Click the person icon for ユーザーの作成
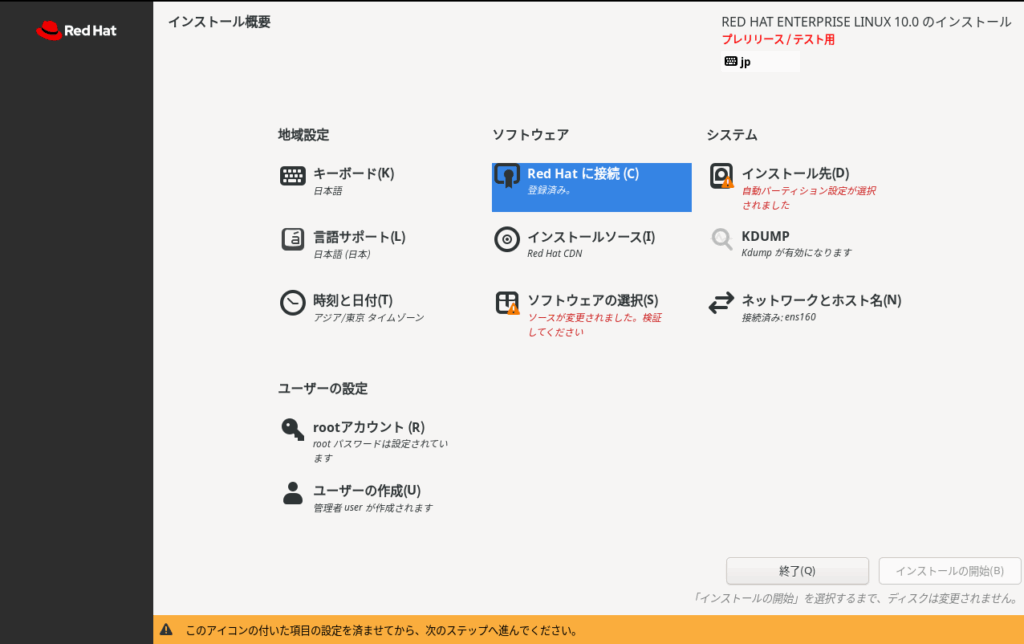Viewport: 1024px width, 644px height. click(x=292, y=493)
